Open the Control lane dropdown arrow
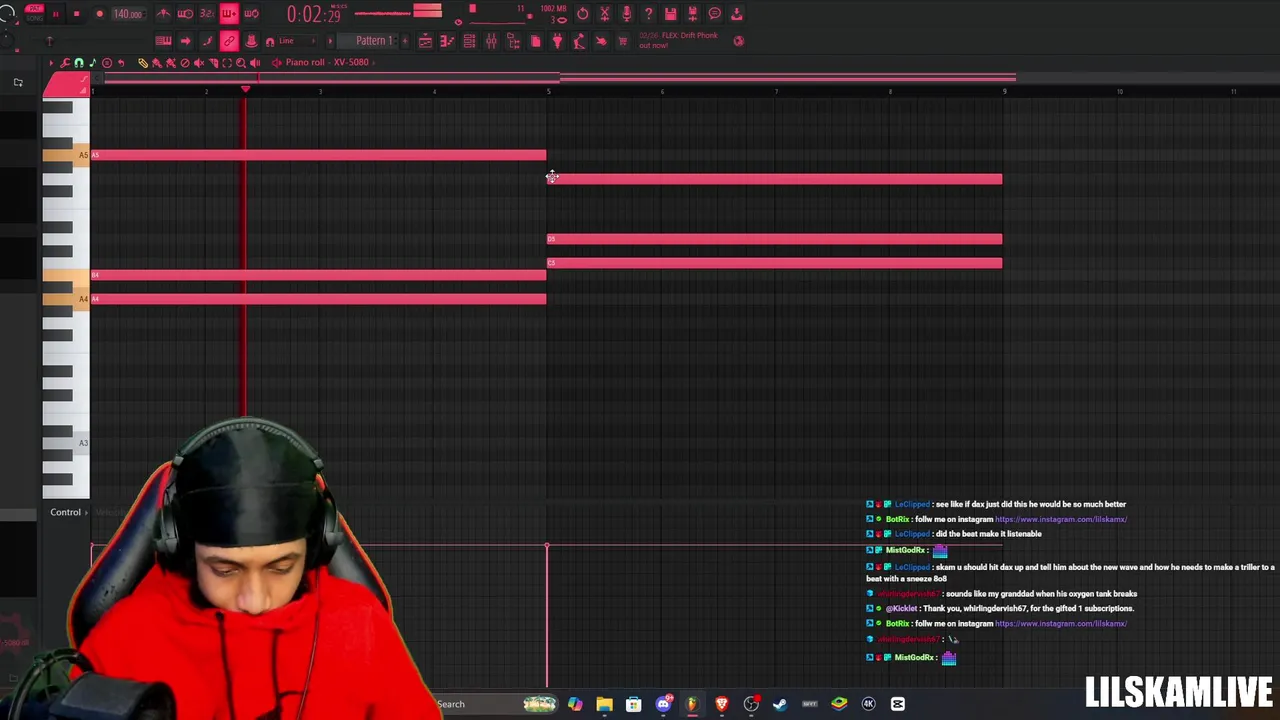Screen dimensions: 1280x720 point(86,512)
